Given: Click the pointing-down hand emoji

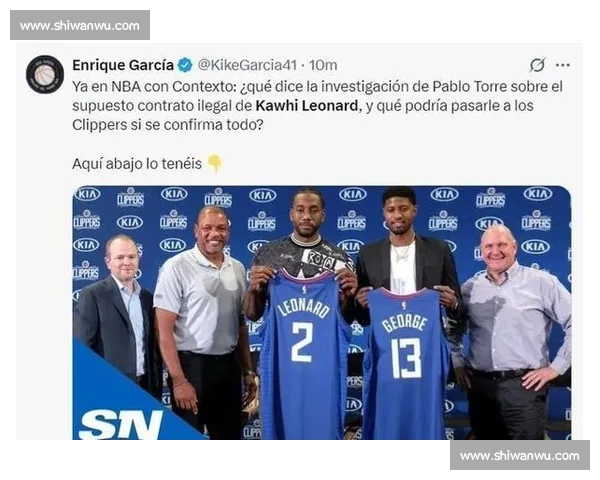Looking at the screenshot, I should [215, 164].
